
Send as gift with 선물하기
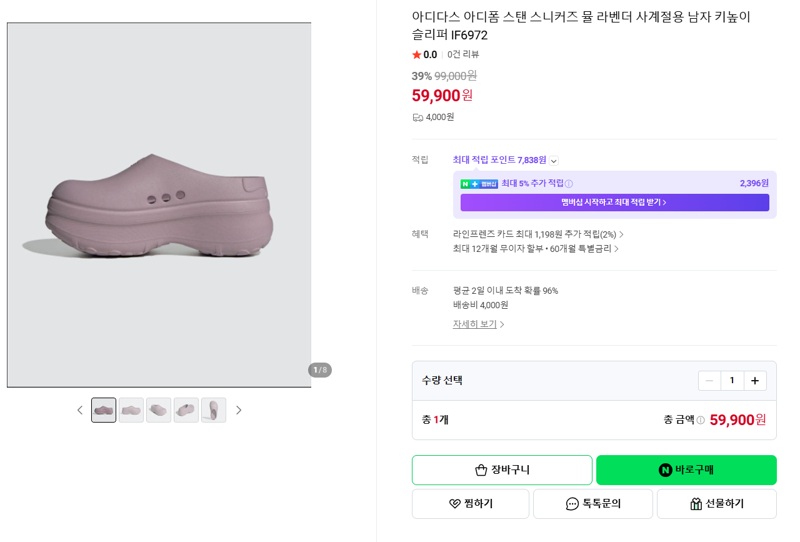(x=716, y=504)
